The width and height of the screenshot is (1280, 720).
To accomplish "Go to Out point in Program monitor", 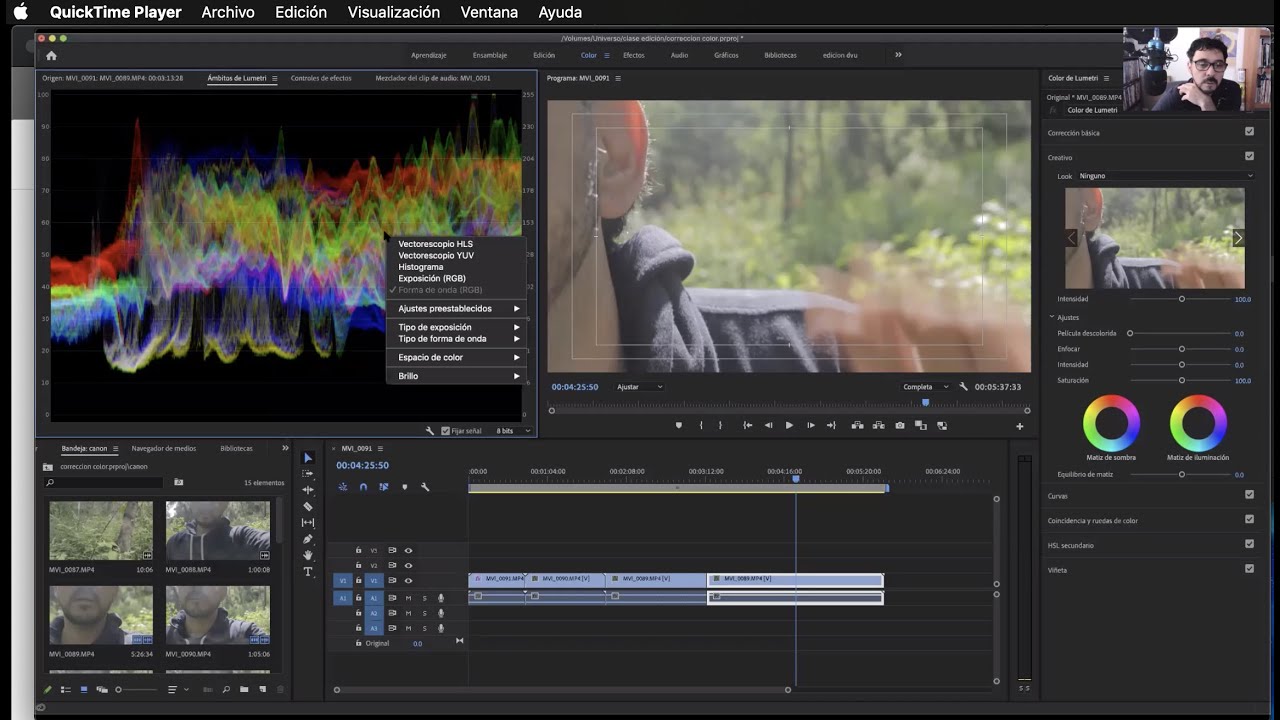I will pyautogui.click(x=831, y=425).
